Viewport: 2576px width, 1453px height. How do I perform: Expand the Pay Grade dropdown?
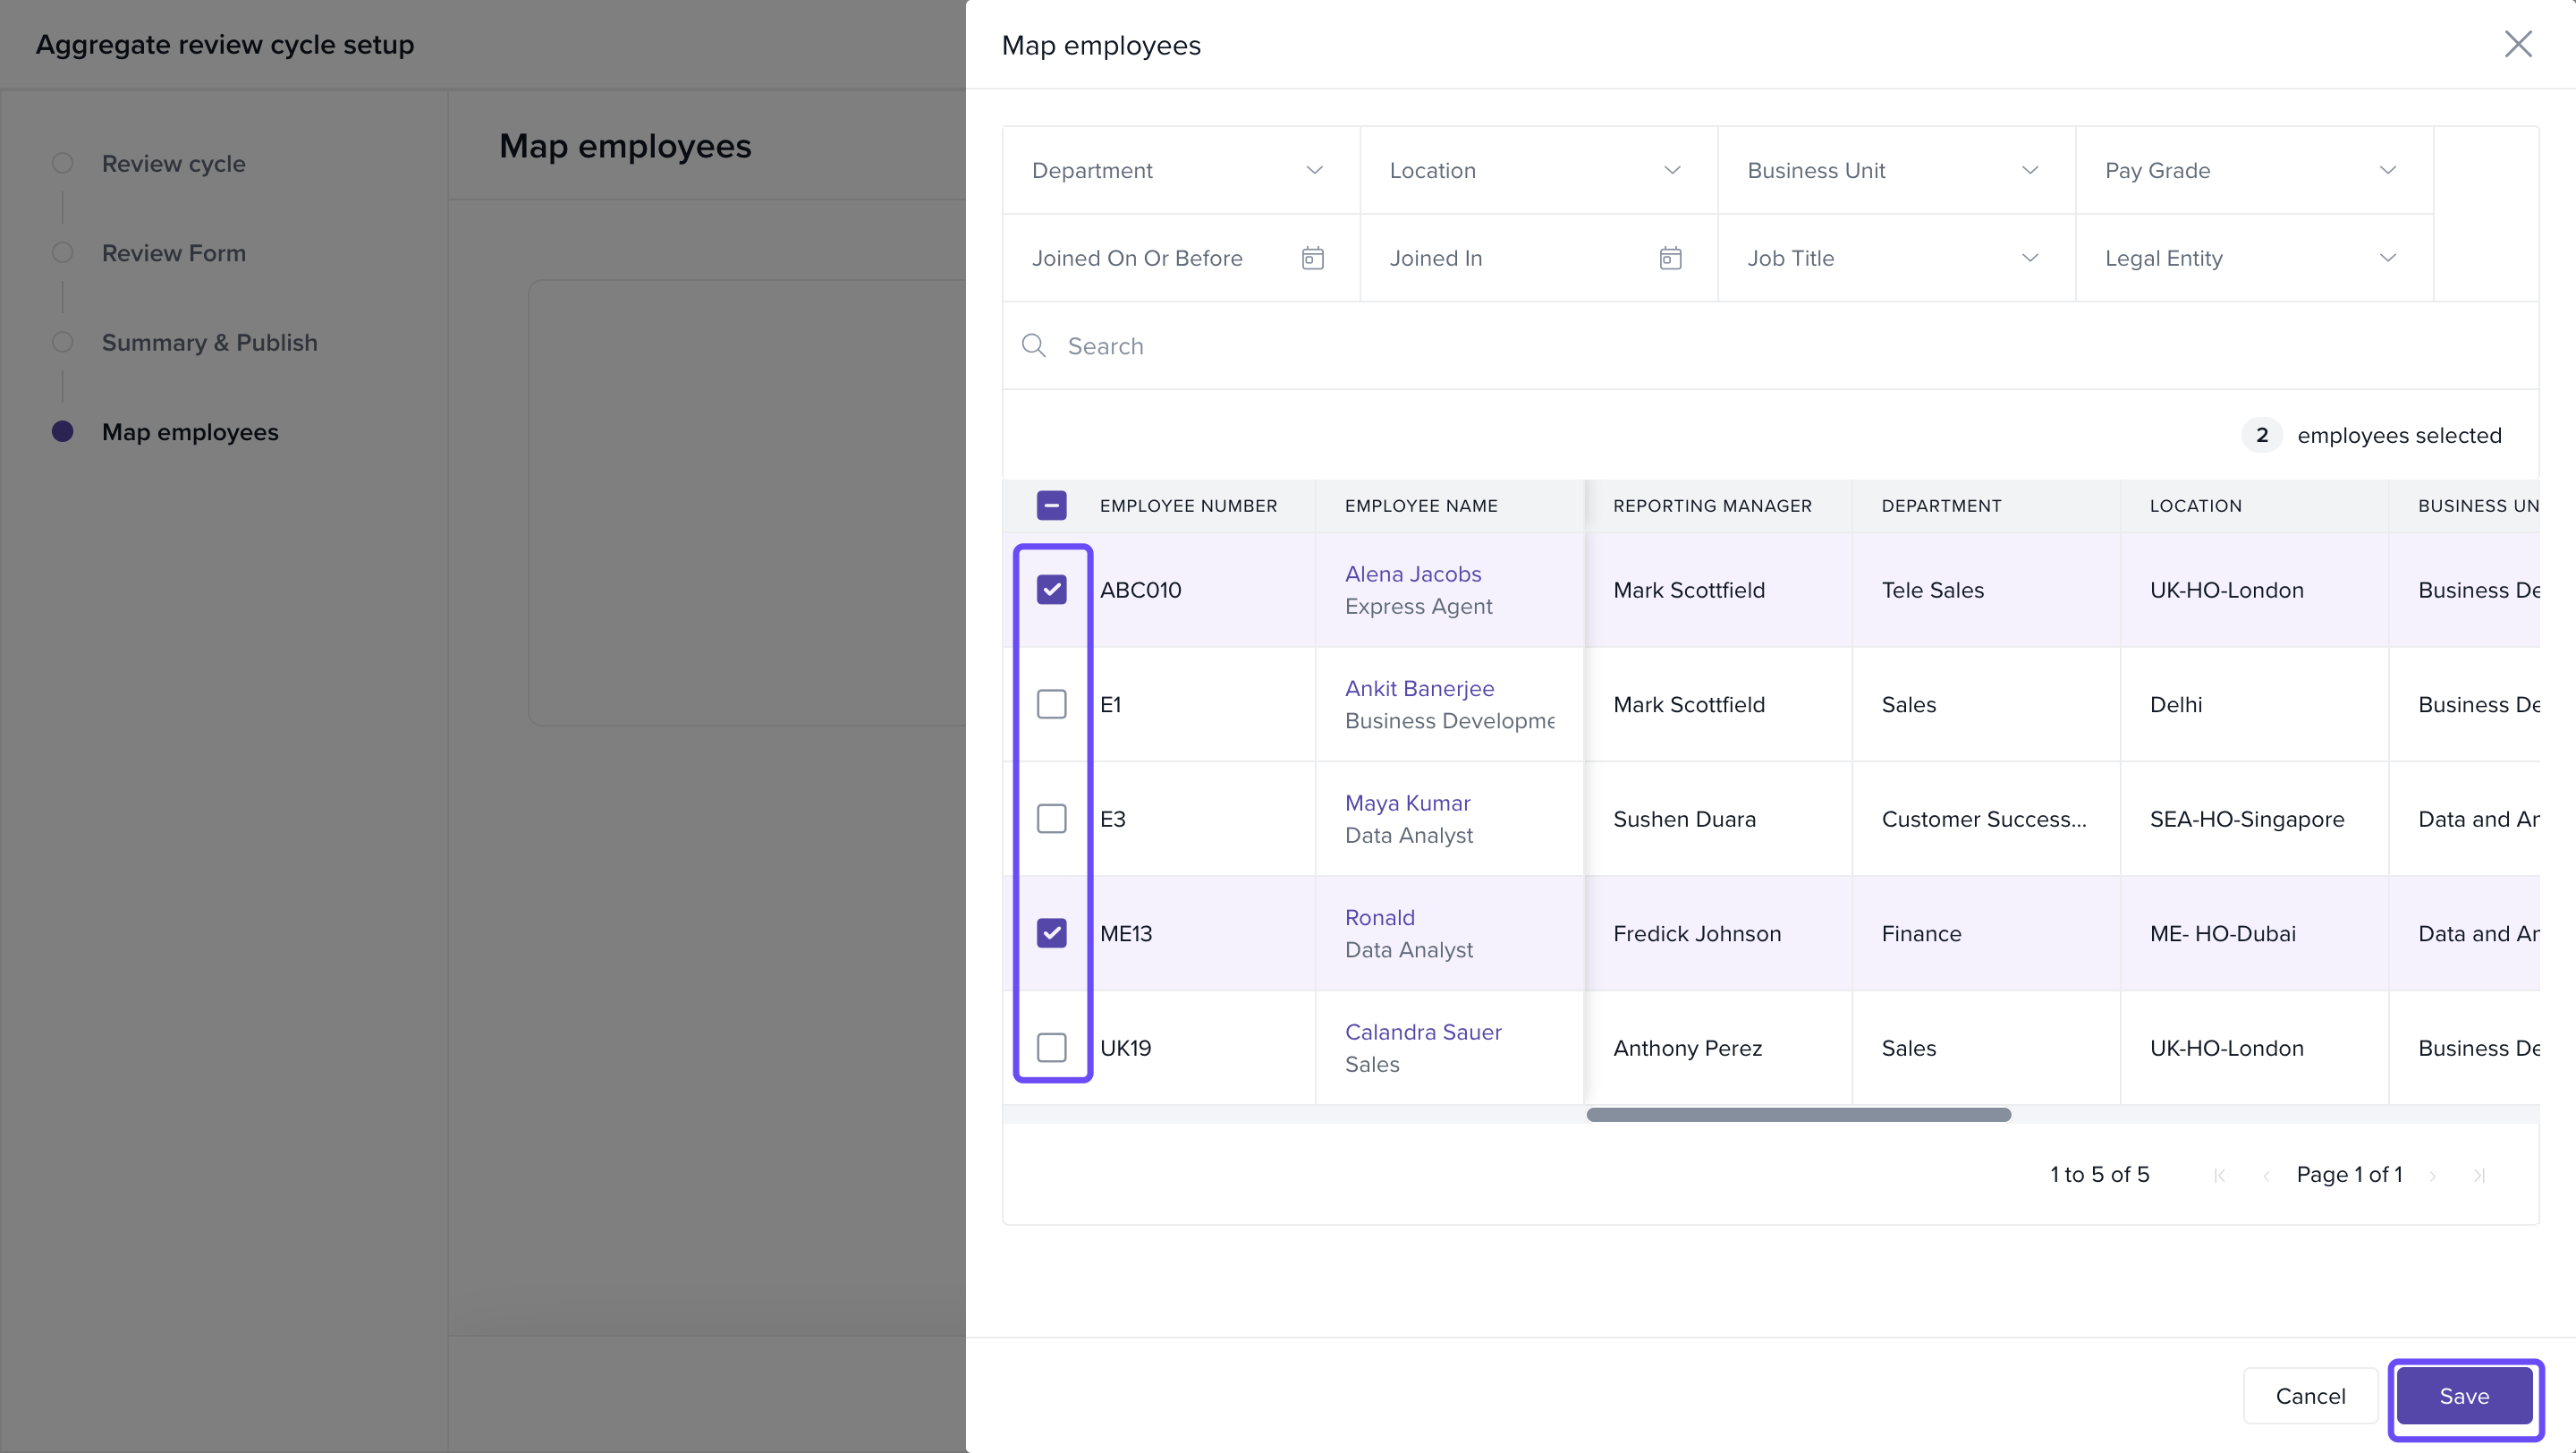(2253, 171)
